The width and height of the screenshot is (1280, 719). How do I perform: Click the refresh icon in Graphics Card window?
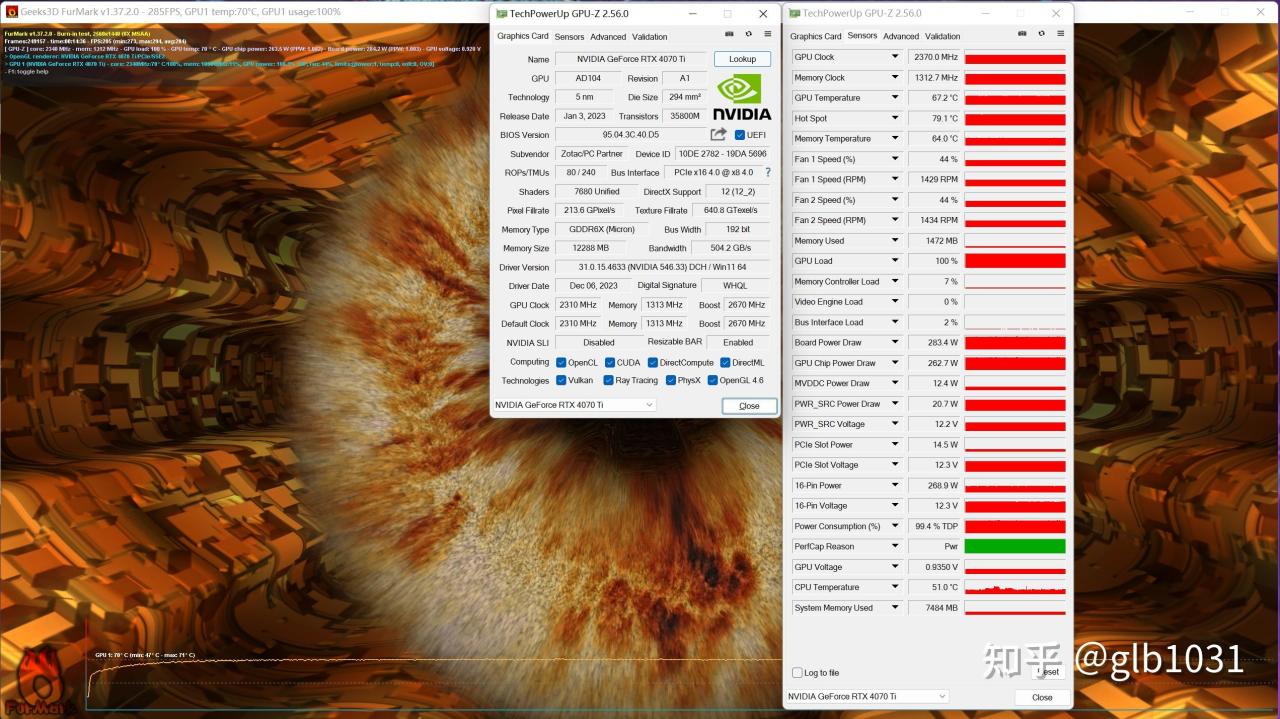point(748,35)
